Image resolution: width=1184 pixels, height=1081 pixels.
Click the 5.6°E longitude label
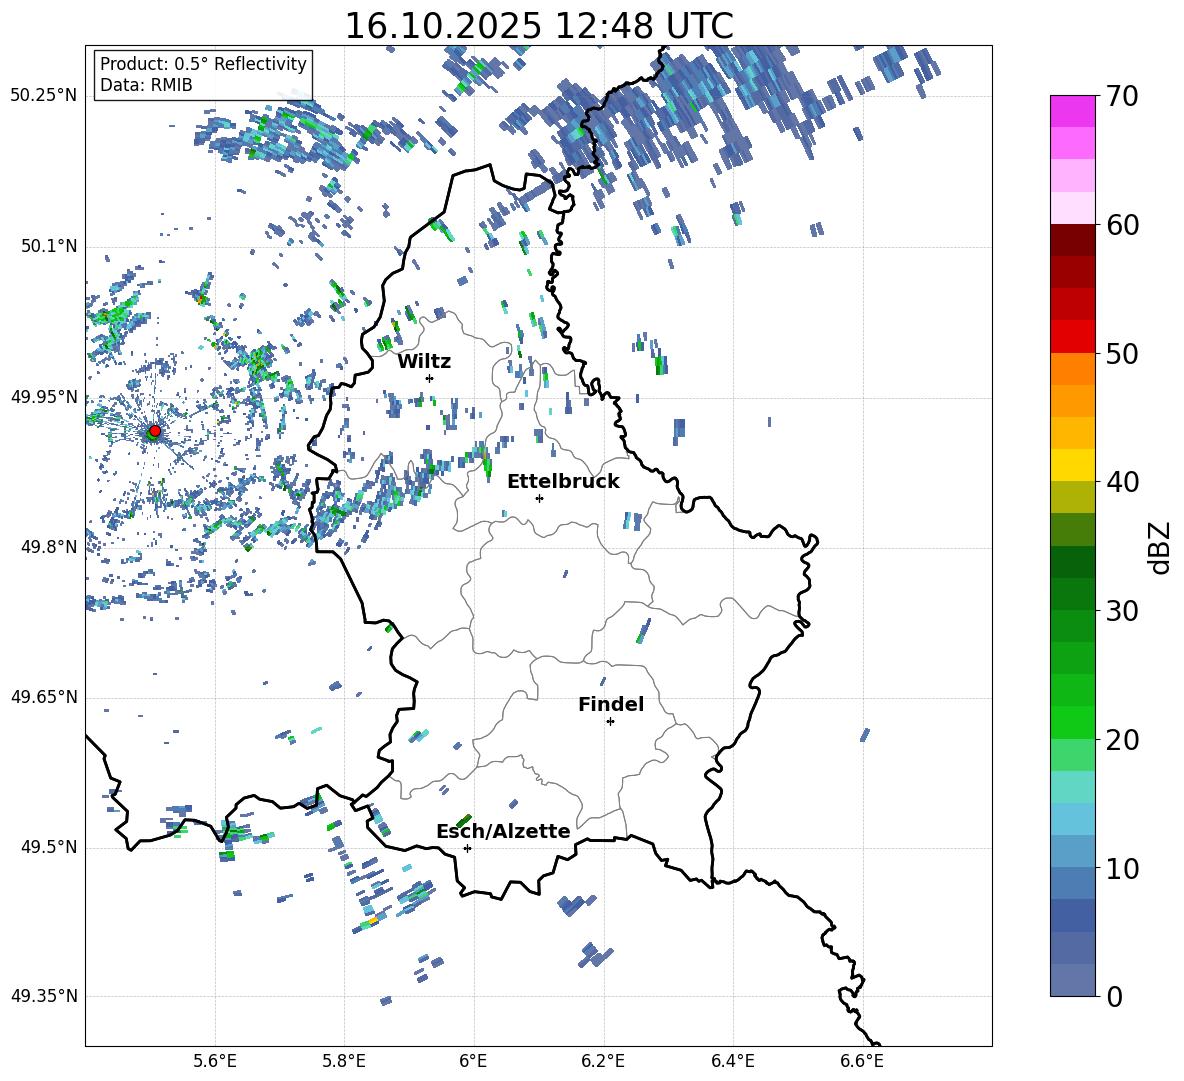tap(215, 1061)
